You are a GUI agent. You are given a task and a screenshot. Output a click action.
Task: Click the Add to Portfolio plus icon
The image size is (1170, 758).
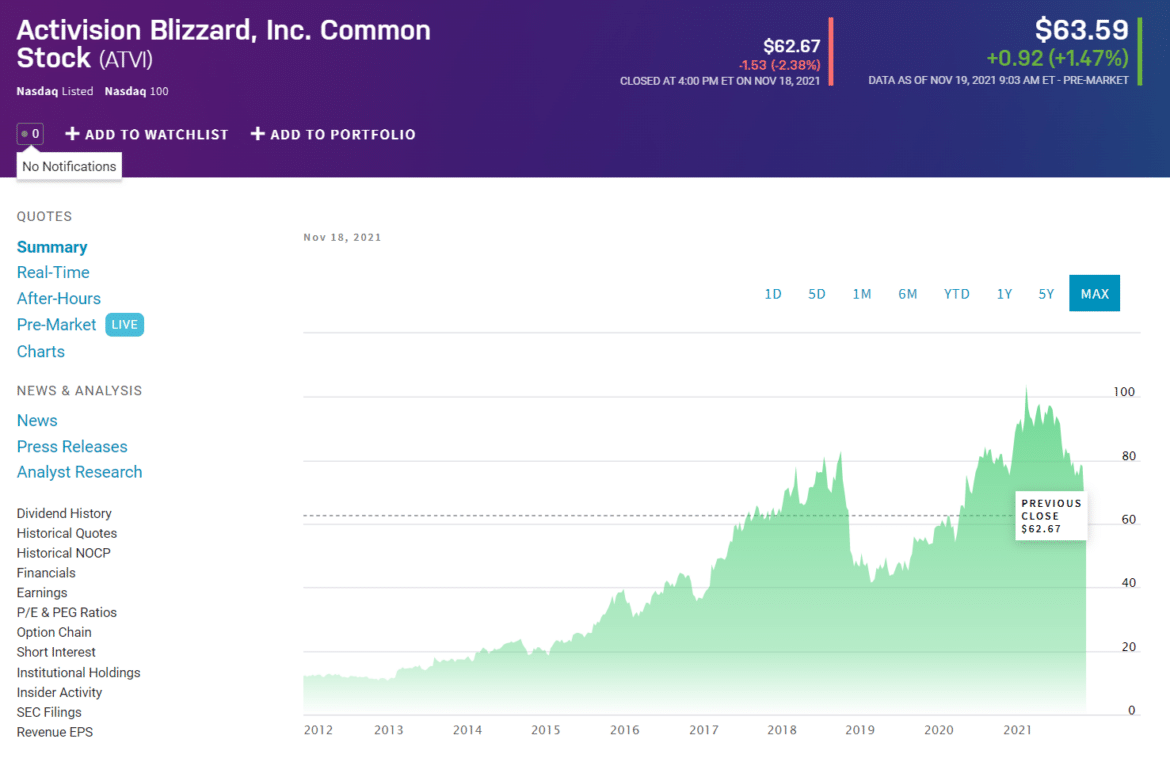coord(258,133)
